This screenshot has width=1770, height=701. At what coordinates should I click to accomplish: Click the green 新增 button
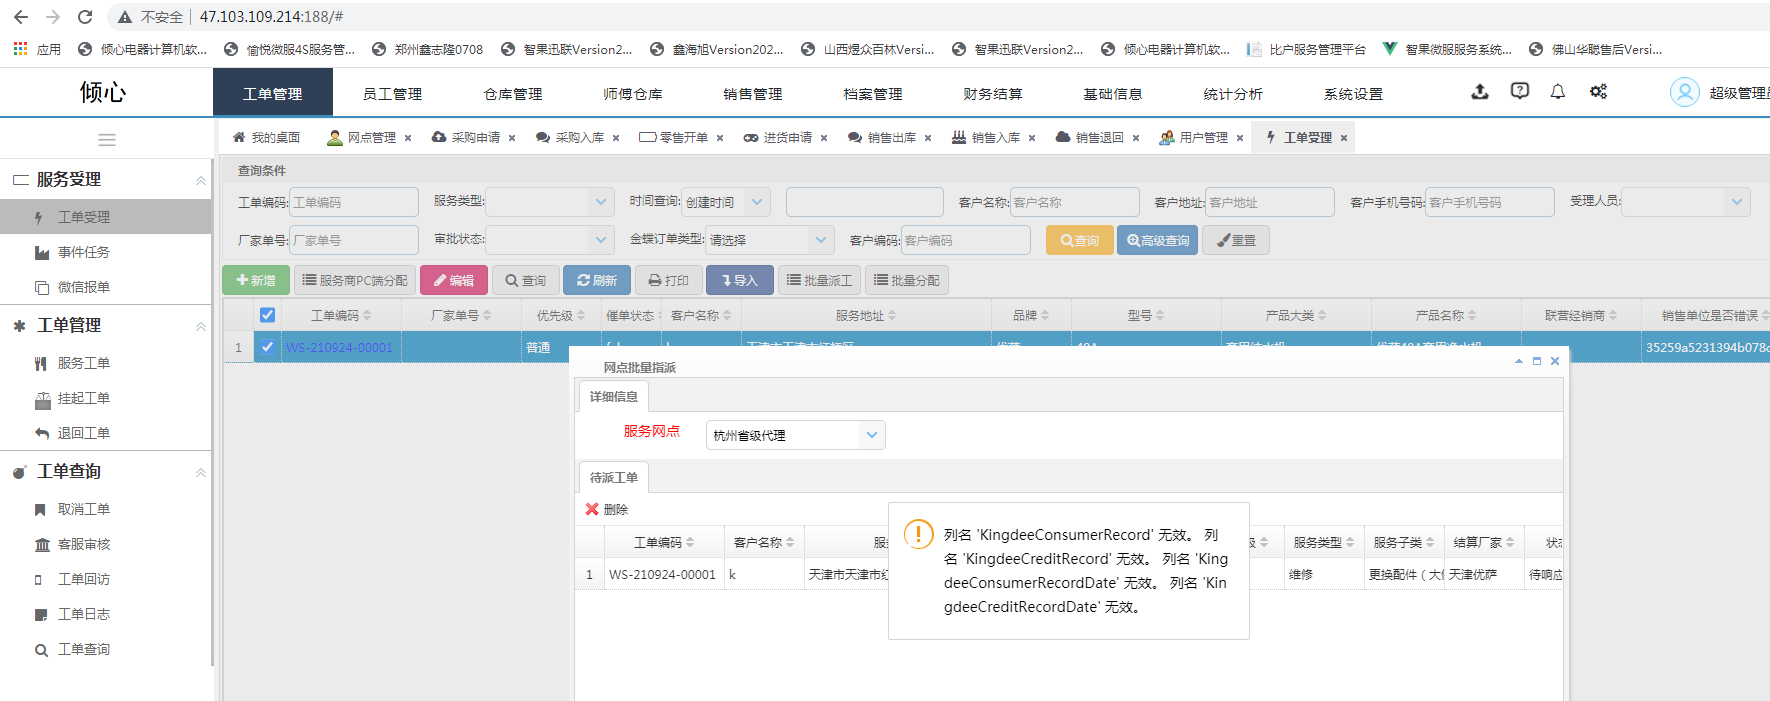coord(256,280)
